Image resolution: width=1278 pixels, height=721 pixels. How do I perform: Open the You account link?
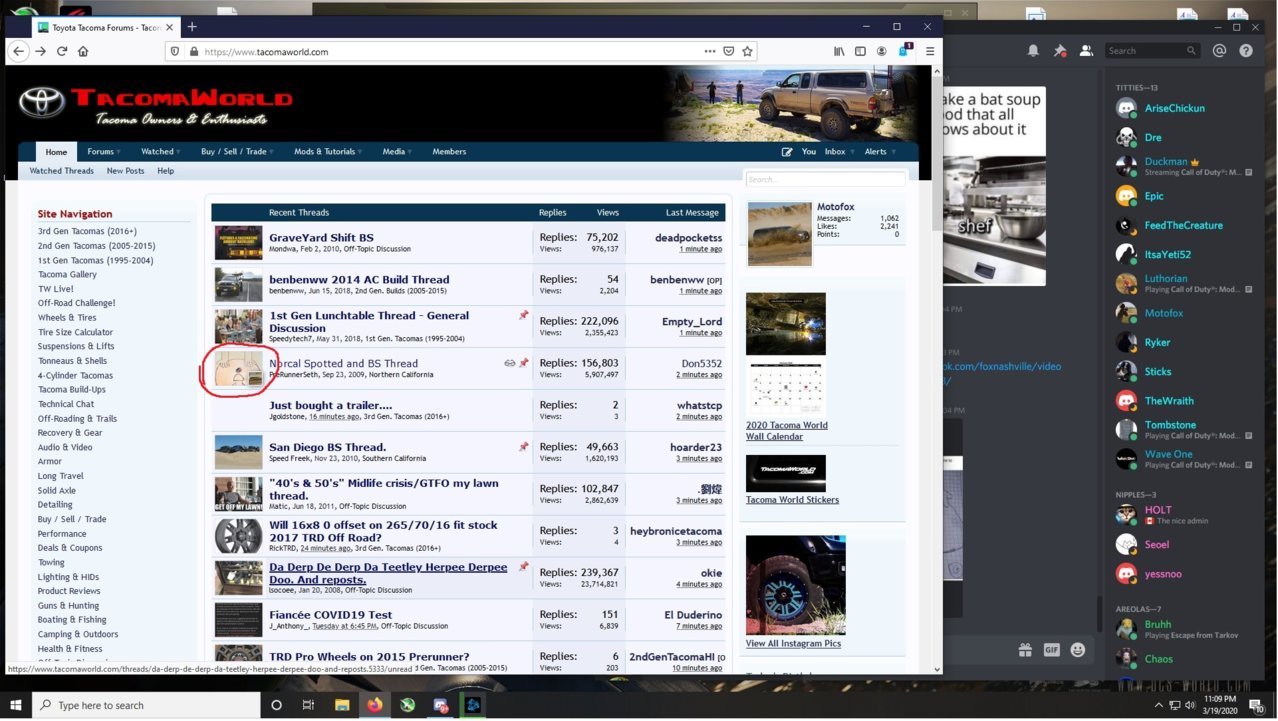809,152
